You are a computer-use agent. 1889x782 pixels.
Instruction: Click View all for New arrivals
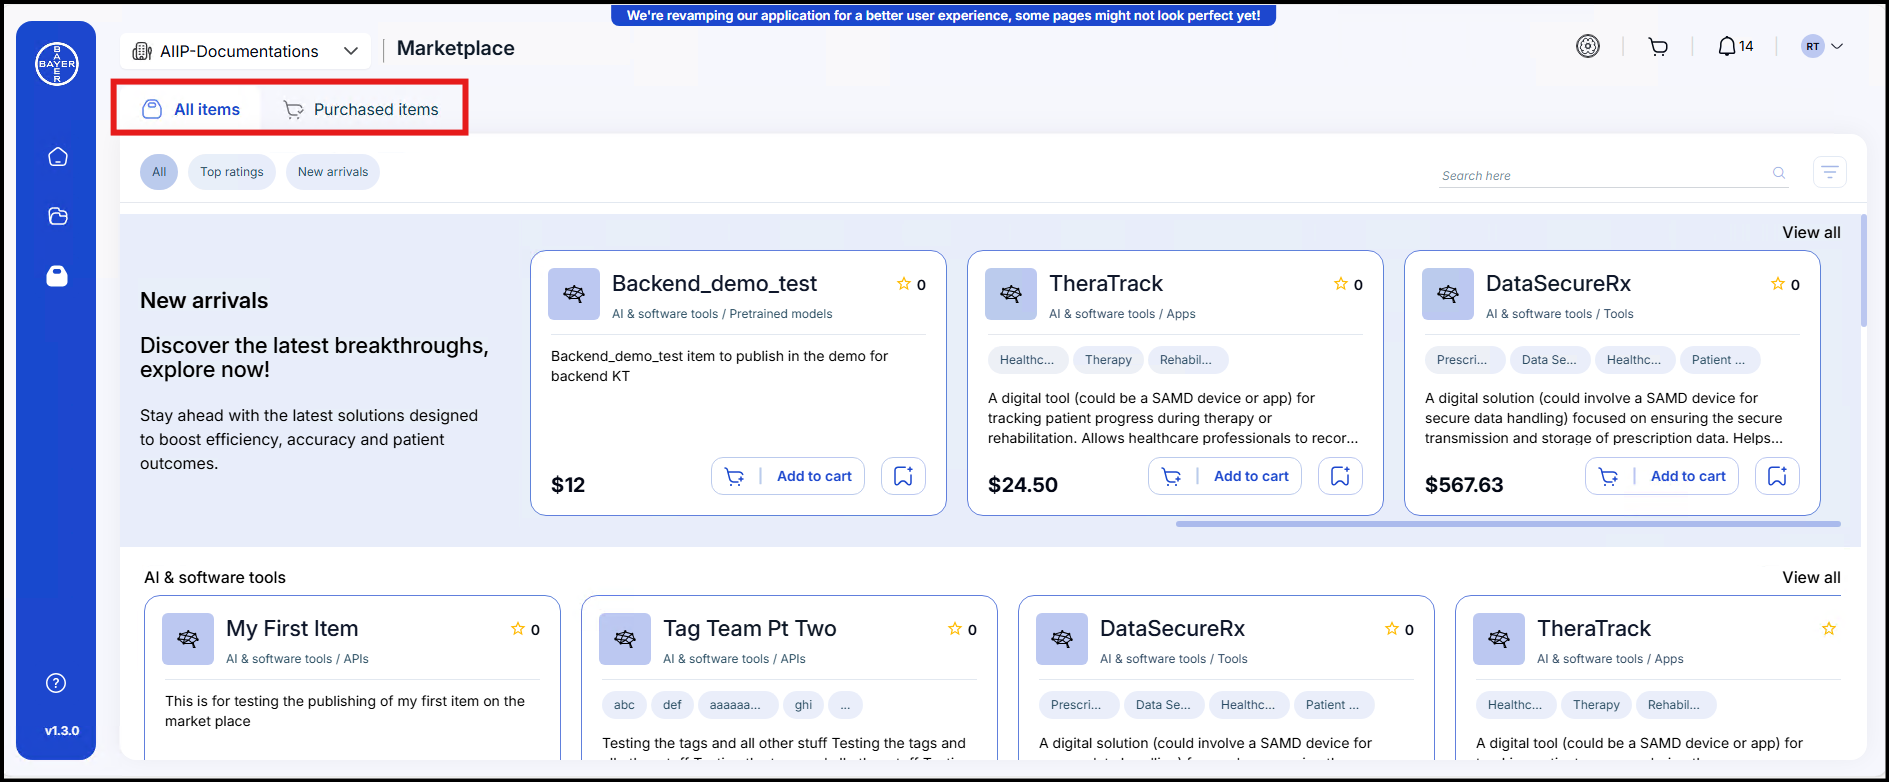click(x=1811, y=232)
